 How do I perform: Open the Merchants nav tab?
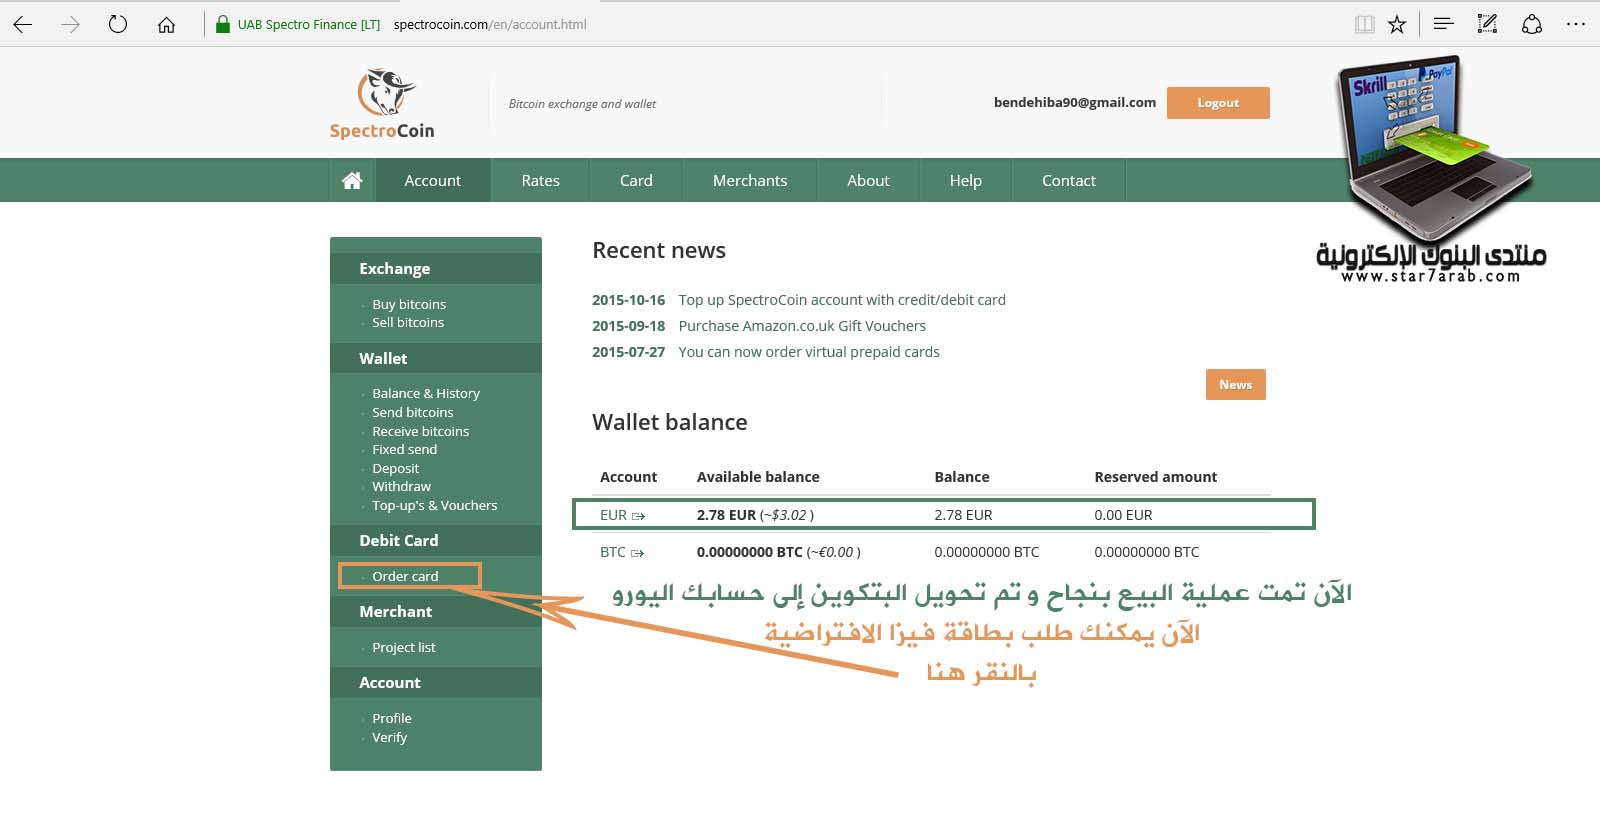click(750, 180)
